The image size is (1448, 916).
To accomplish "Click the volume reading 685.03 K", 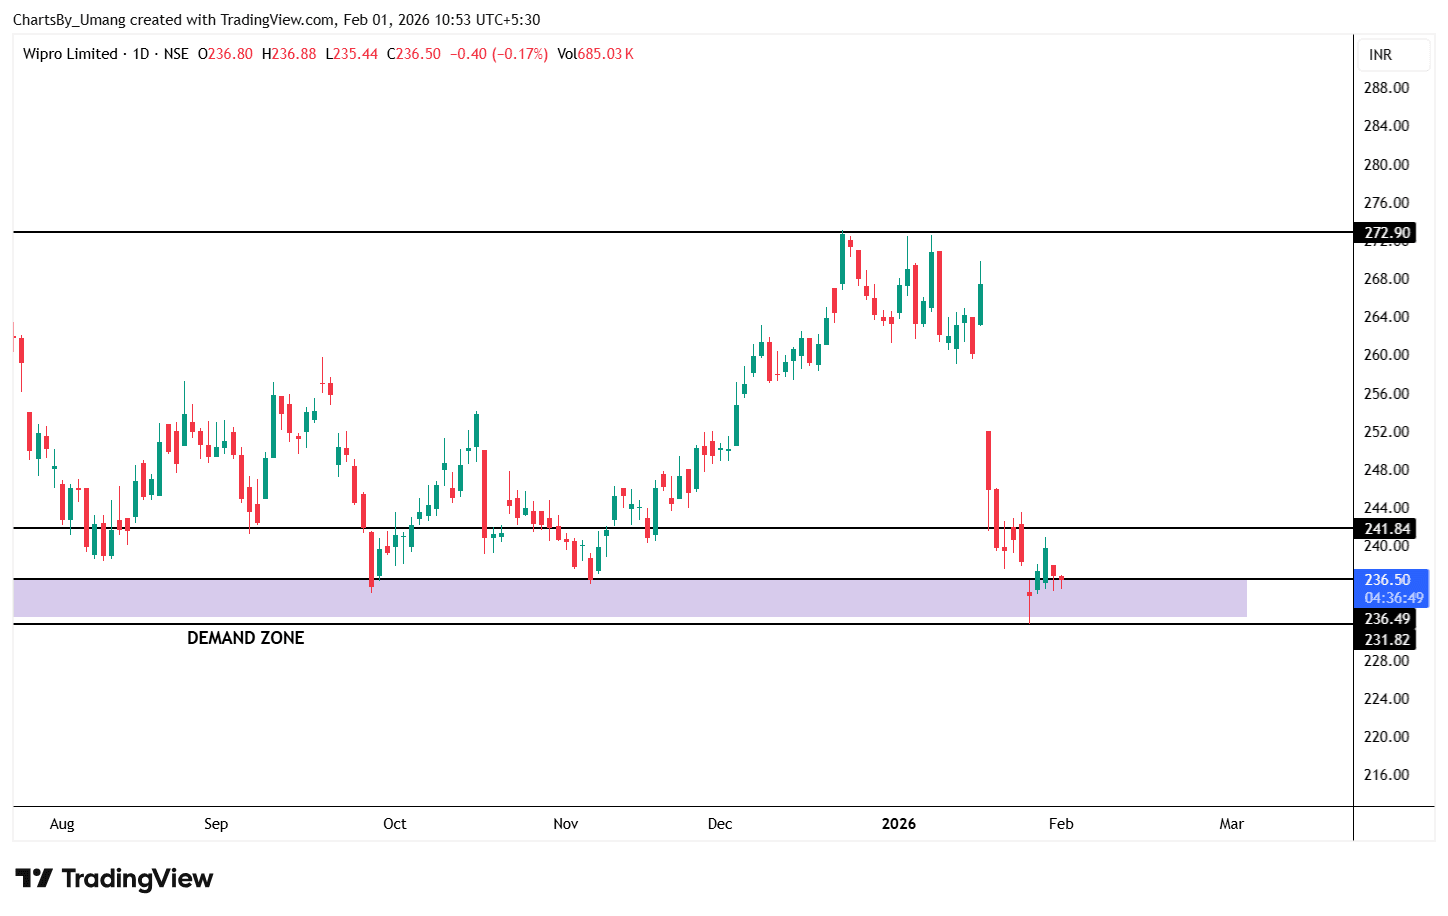I will pos(605,54).
